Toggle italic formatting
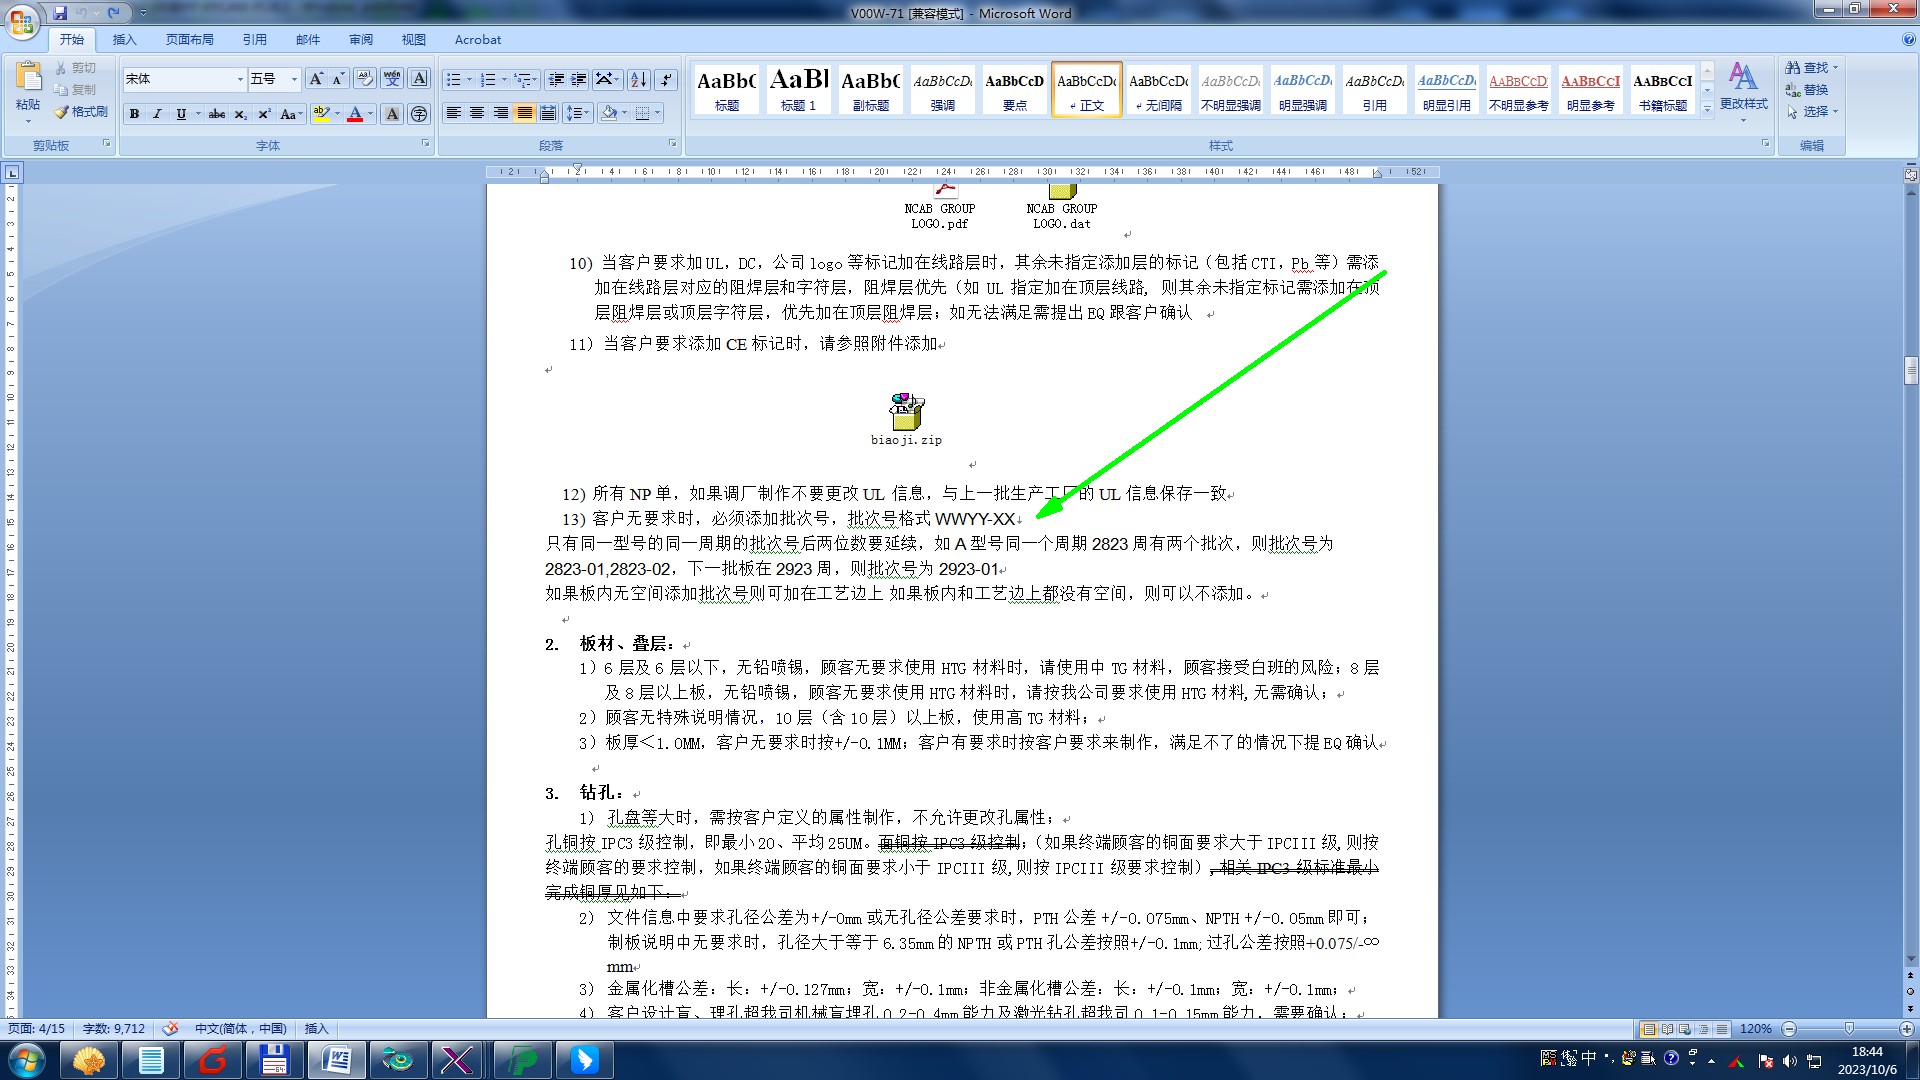The width and height of the screenshot is (1920, 1080). click(157, 114)
